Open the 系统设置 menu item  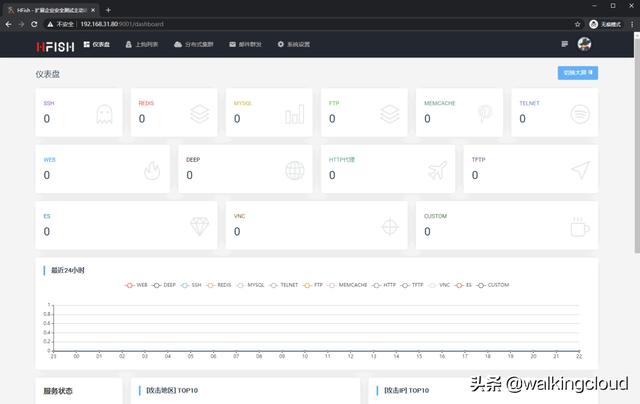point(293,44)
